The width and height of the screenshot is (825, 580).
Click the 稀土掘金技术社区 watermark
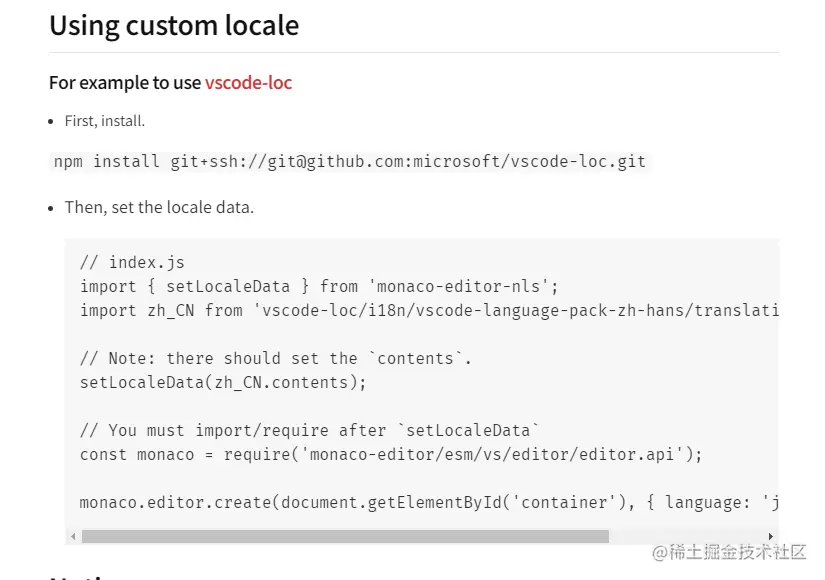coord(729,552)
